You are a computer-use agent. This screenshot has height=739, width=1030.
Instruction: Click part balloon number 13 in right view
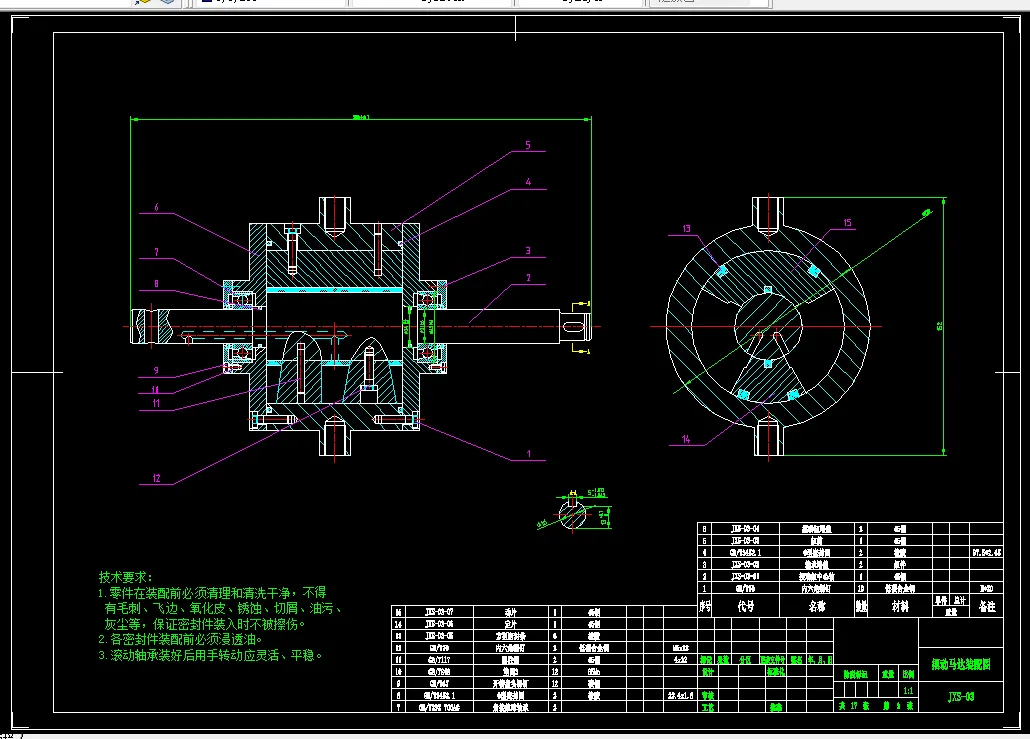(x=686, y=229)
